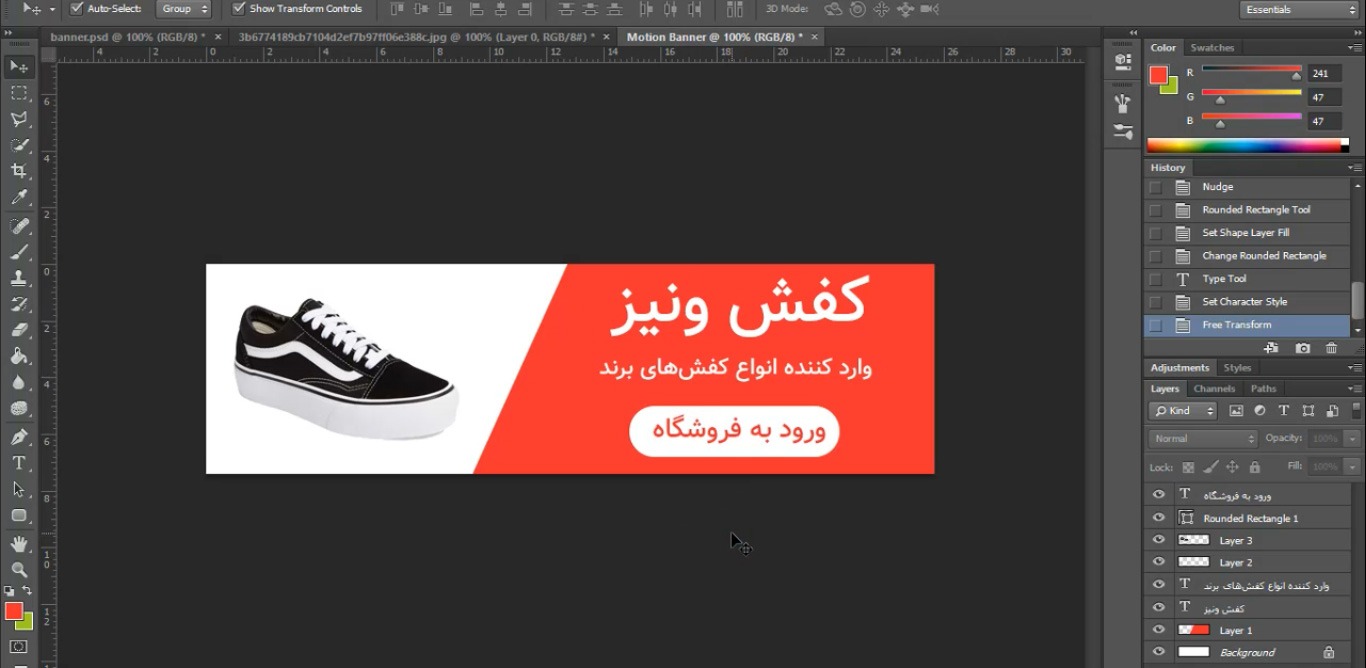Select the Crop tool
Viewport: 1366px width, 668px height.
(18, 171)
